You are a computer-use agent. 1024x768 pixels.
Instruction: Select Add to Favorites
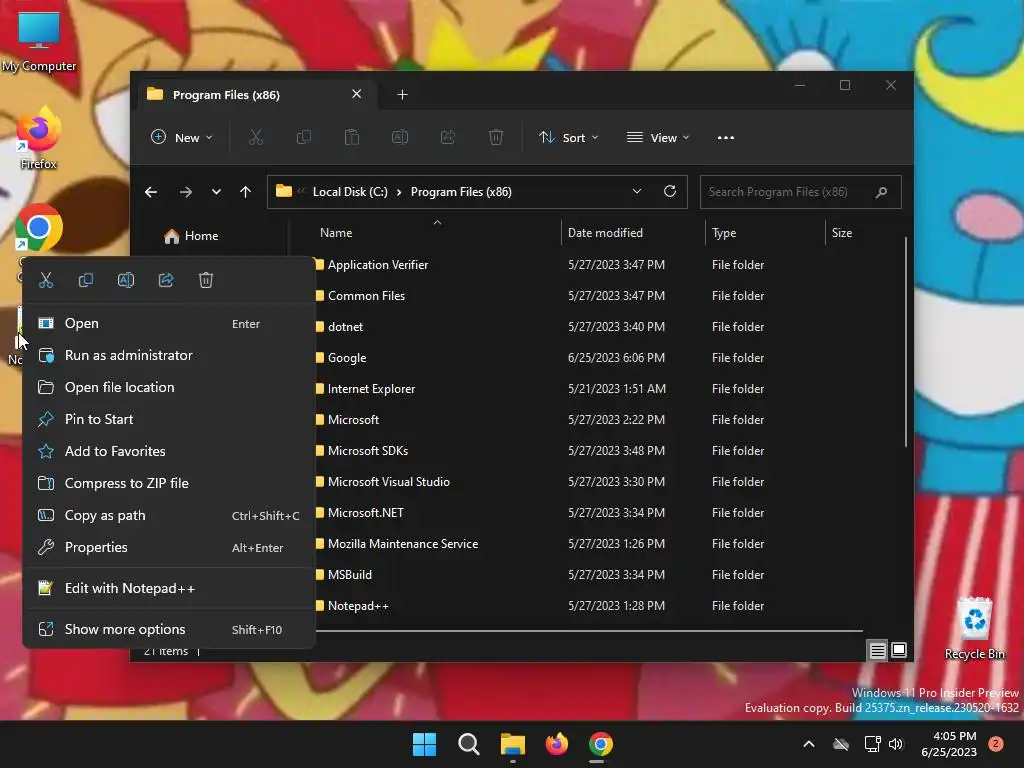(x=168, y=451)
